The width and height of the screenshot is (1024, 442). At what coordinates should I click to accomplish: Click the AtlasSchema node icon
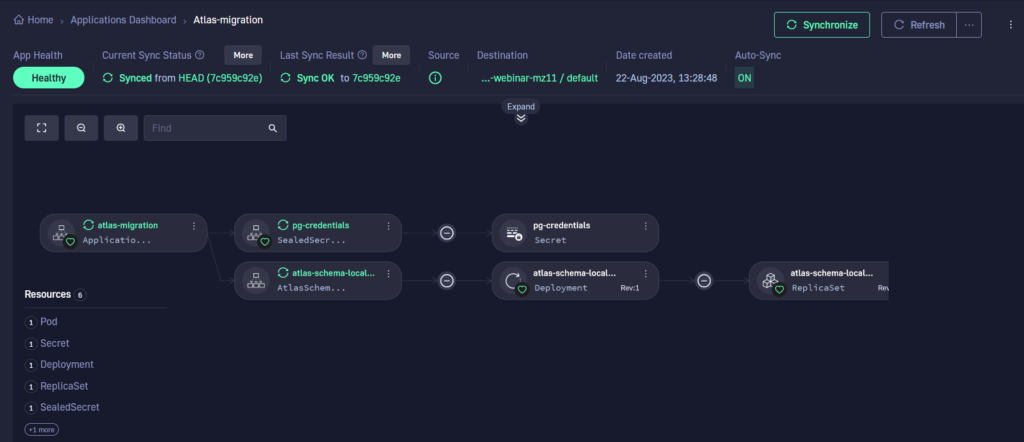(256, 281)
